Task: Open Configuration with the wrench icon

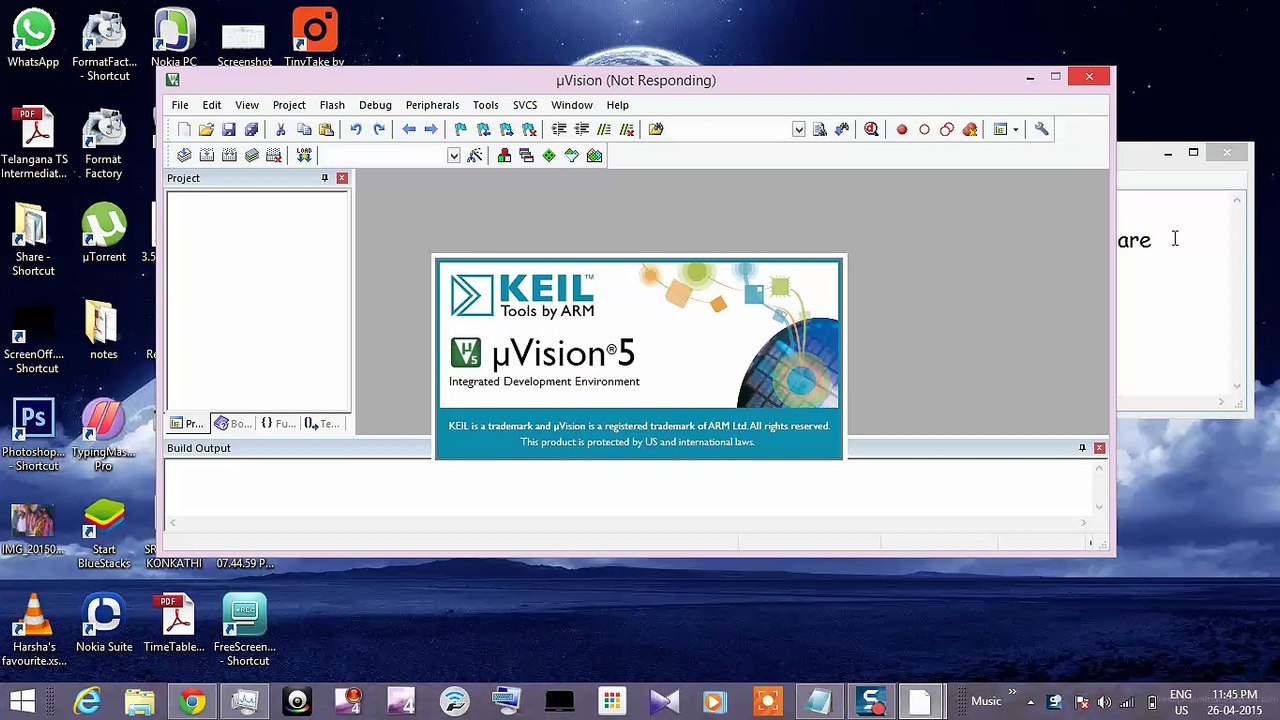Action: [x=1041, y=129]
